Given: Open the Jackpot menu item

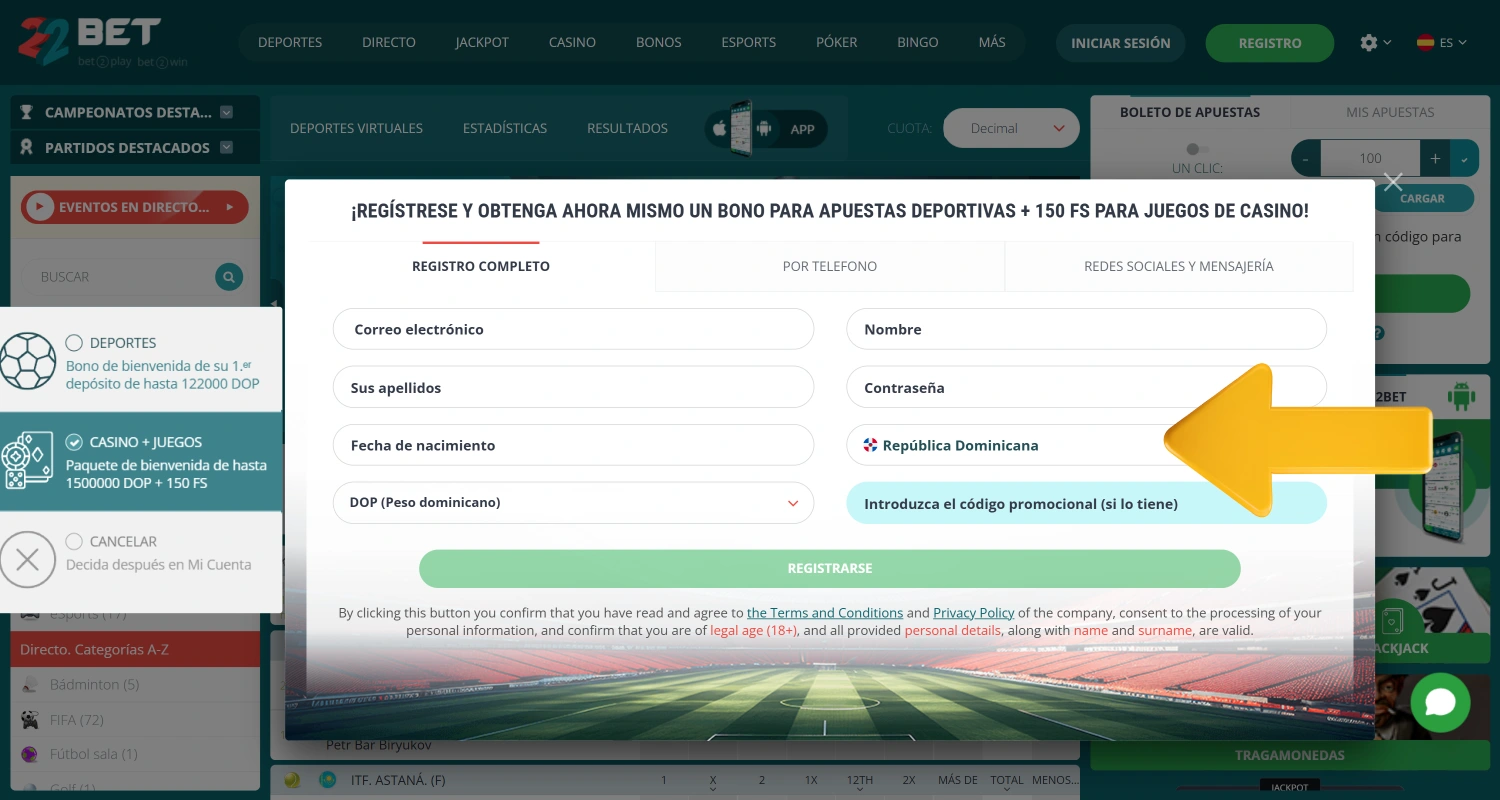Looking at the screenshot, I should [x=482, y=42].
